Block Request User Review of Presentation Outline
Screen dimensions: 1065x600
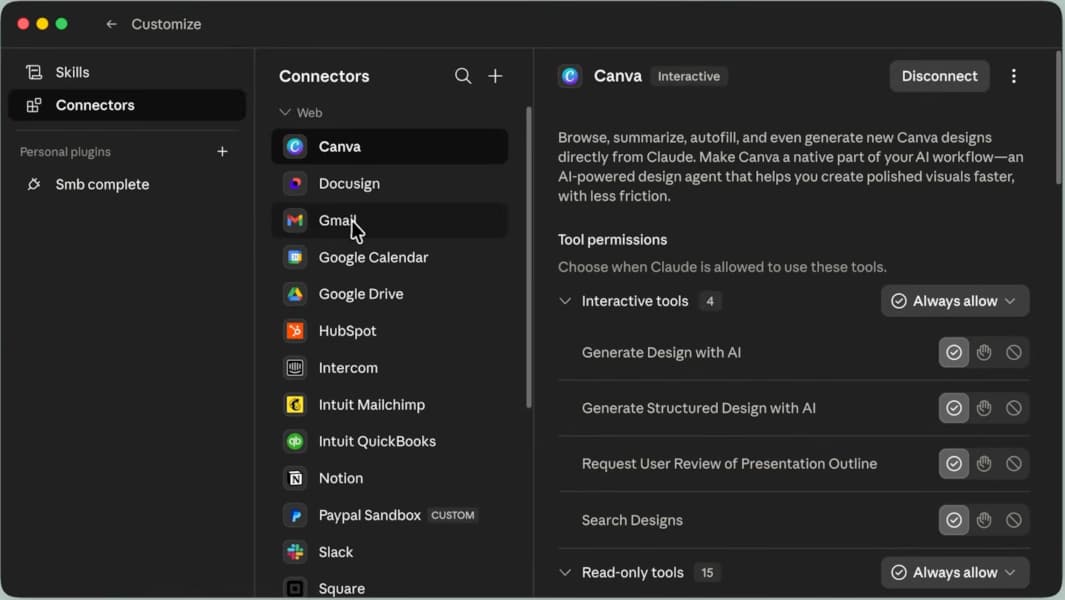[x=1013, y=464]
